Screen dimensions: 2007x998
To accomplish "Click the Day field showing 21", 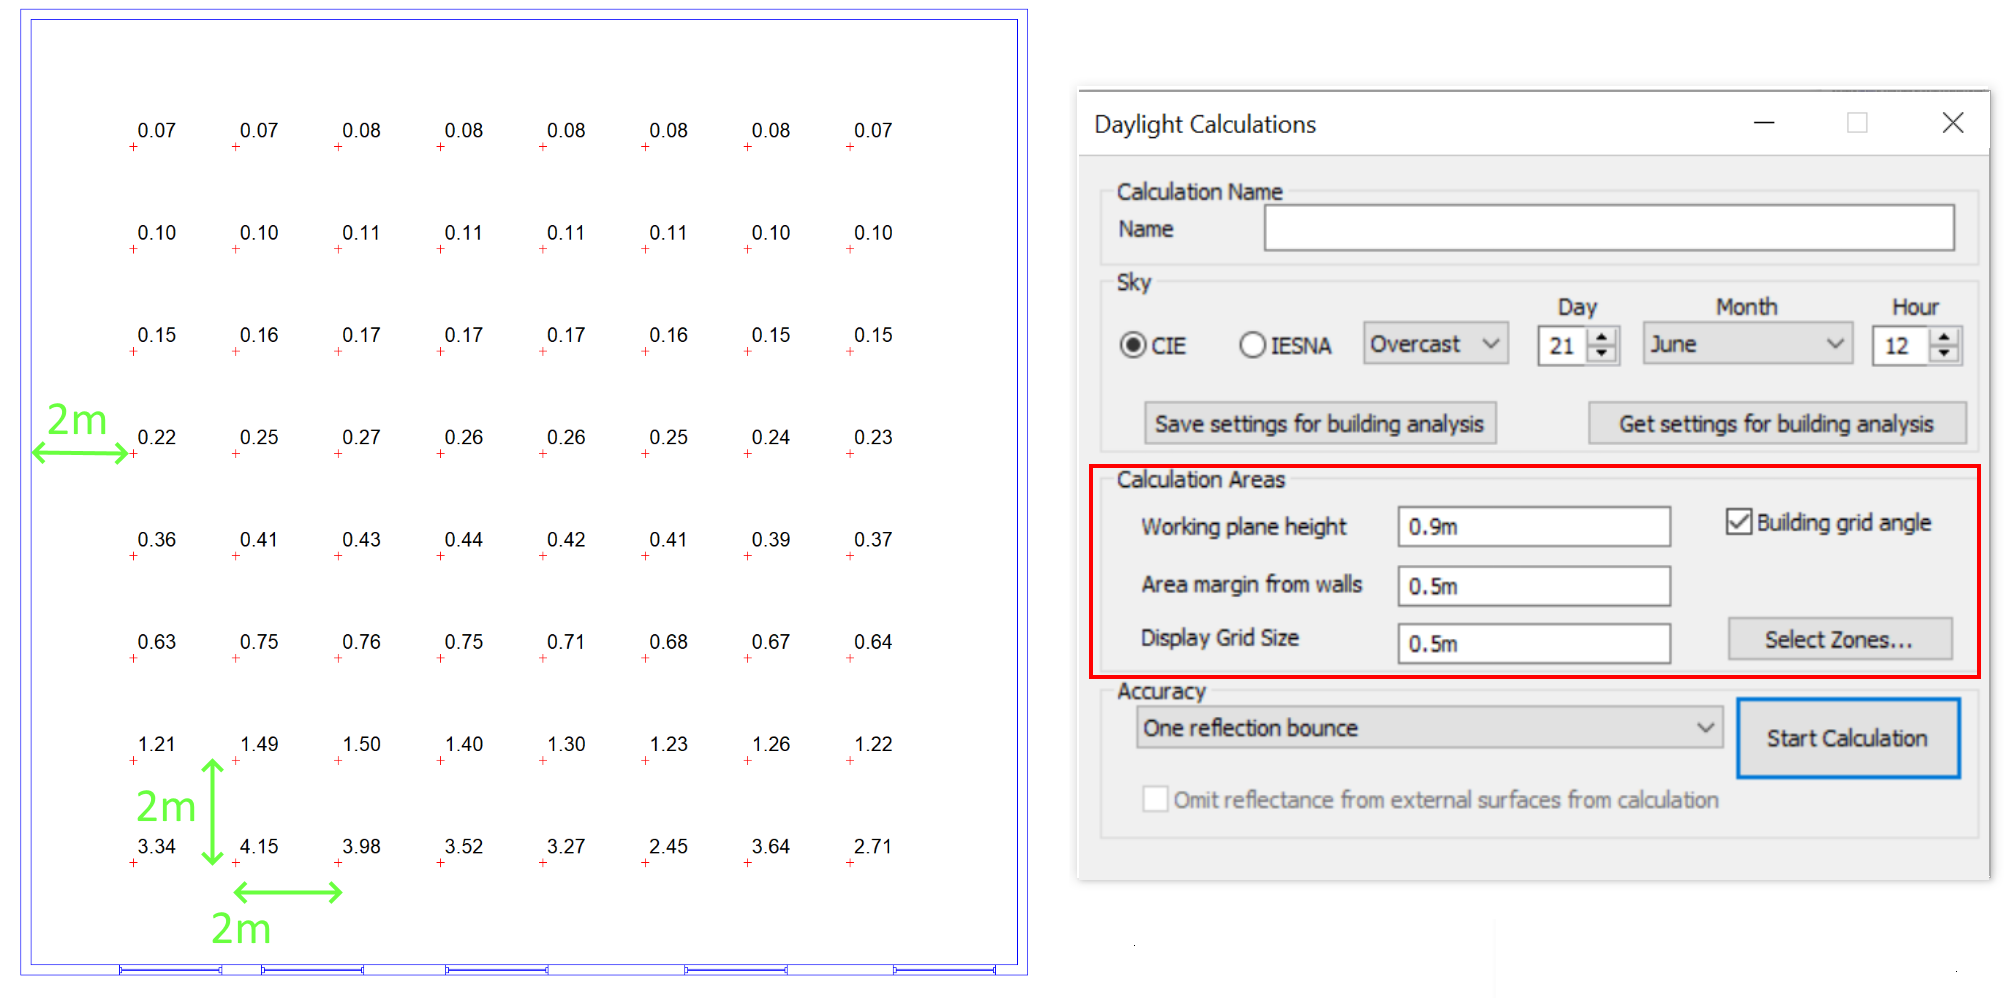I will 1563,346.
